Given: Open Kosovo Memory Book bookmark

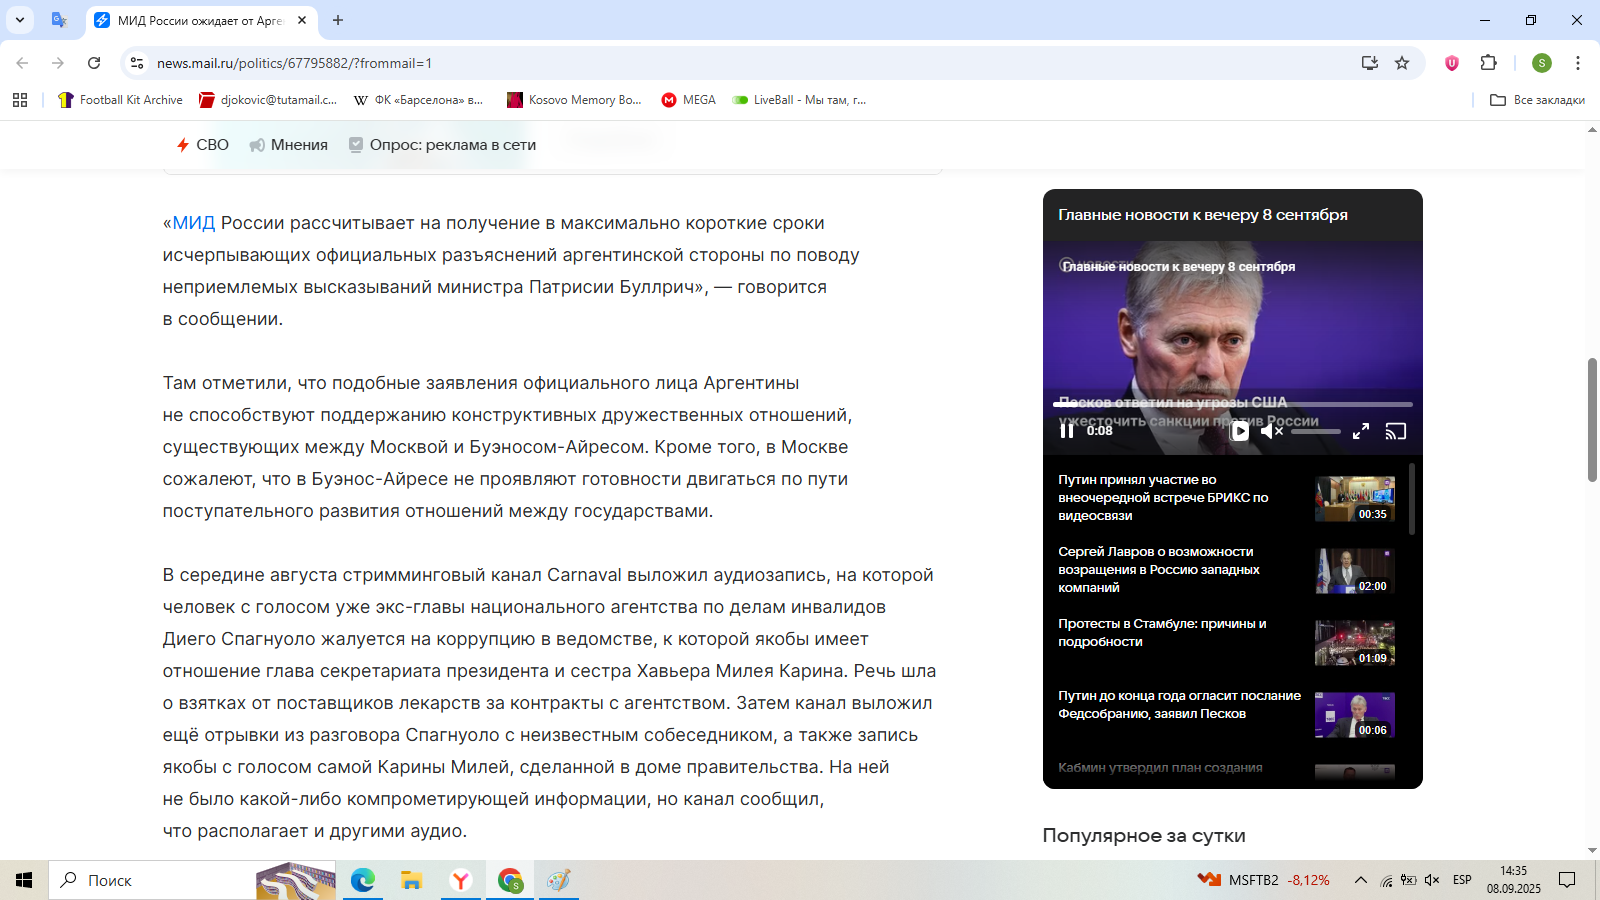Looking at the screenshot, I should pyautogui.click(x=574, y=100).
